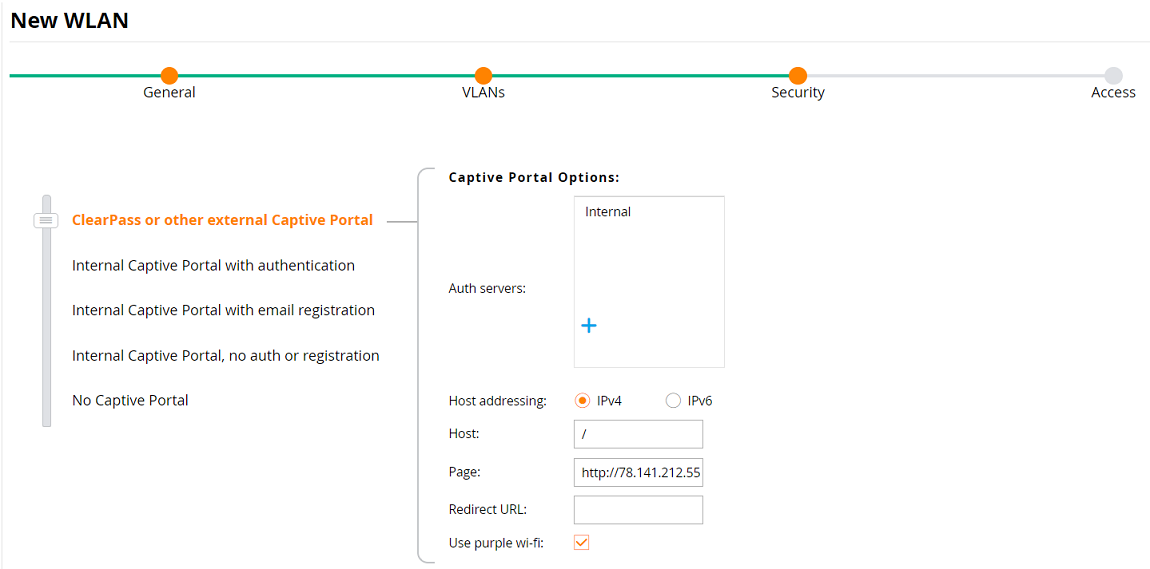Select Internal Captive Portal with authentication
This screenshot has width=1150, height=569.
coord(213,266)
